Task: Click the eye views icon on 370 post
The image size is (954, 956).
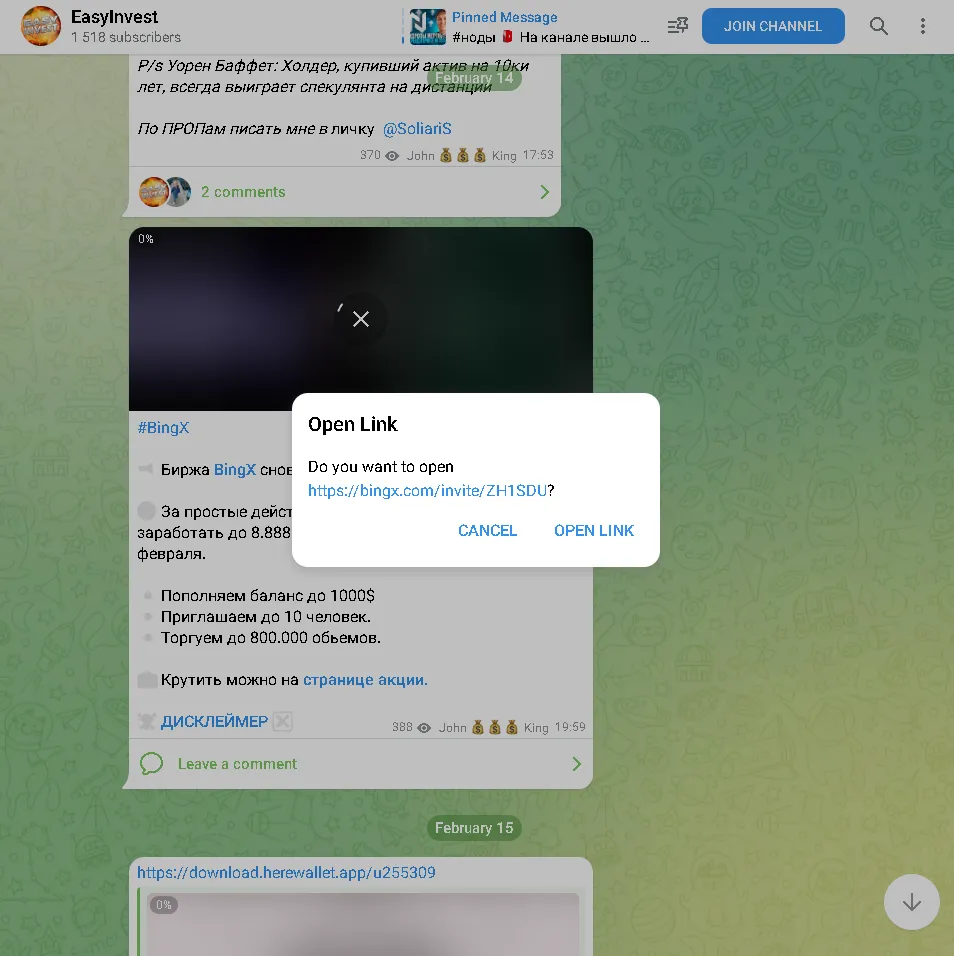Action: tap(392, 156)
